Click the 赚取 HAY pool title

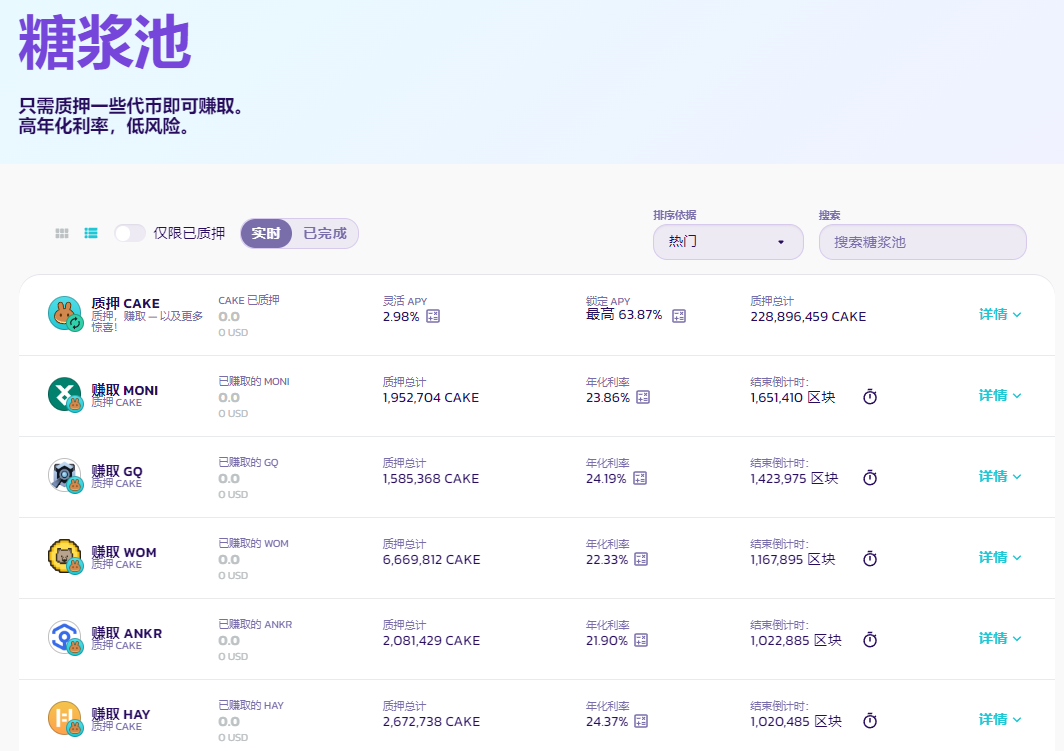pyautogui.click(x=121, y=714)
